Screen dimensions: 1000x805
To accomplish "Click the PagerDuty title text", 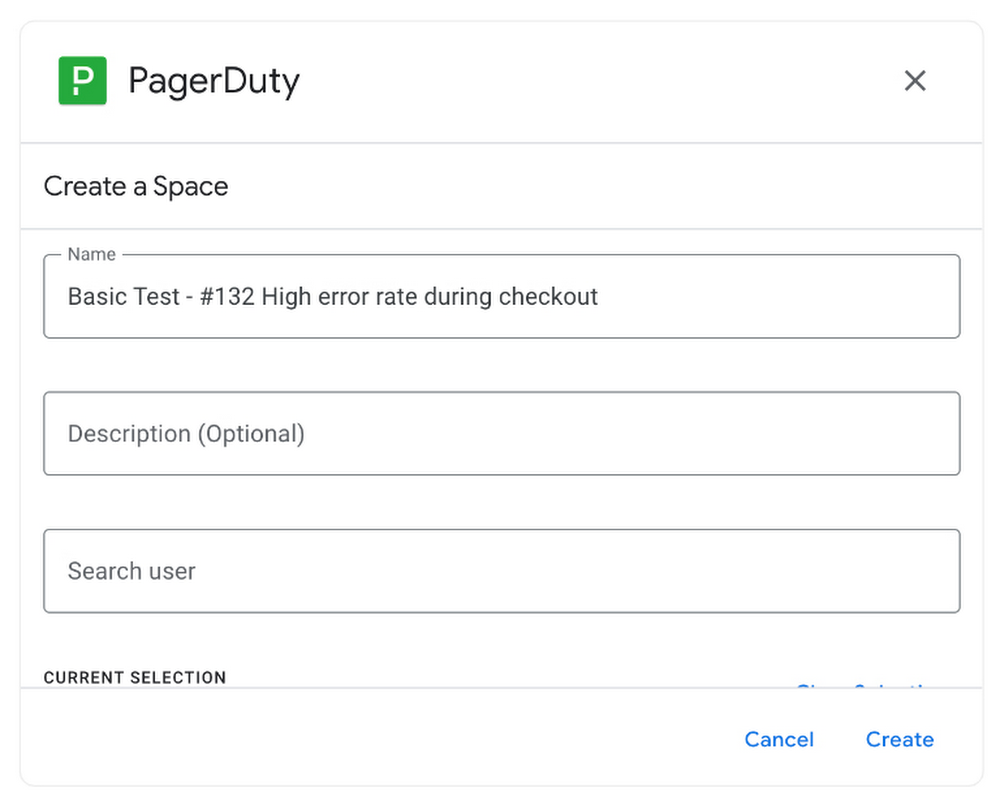I will [214, 81].
